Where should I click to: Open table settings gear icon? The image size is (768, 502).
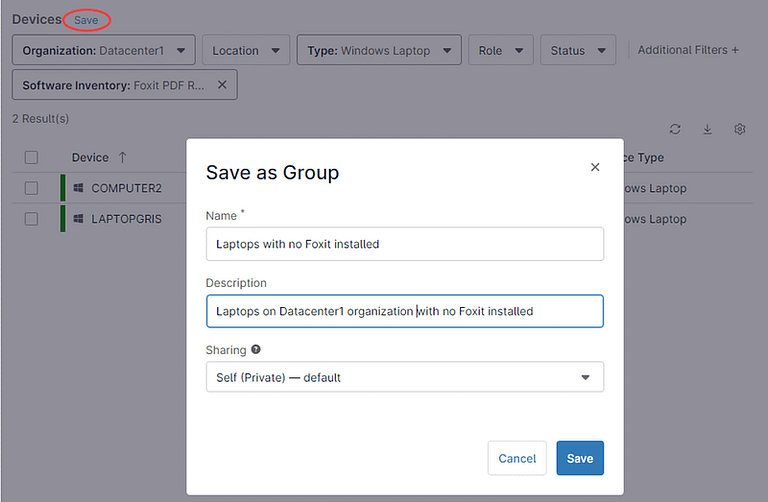pos(740,130)
